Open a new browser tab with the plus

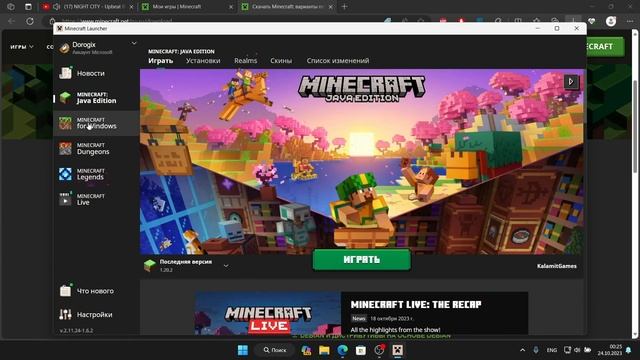(344, 7)
